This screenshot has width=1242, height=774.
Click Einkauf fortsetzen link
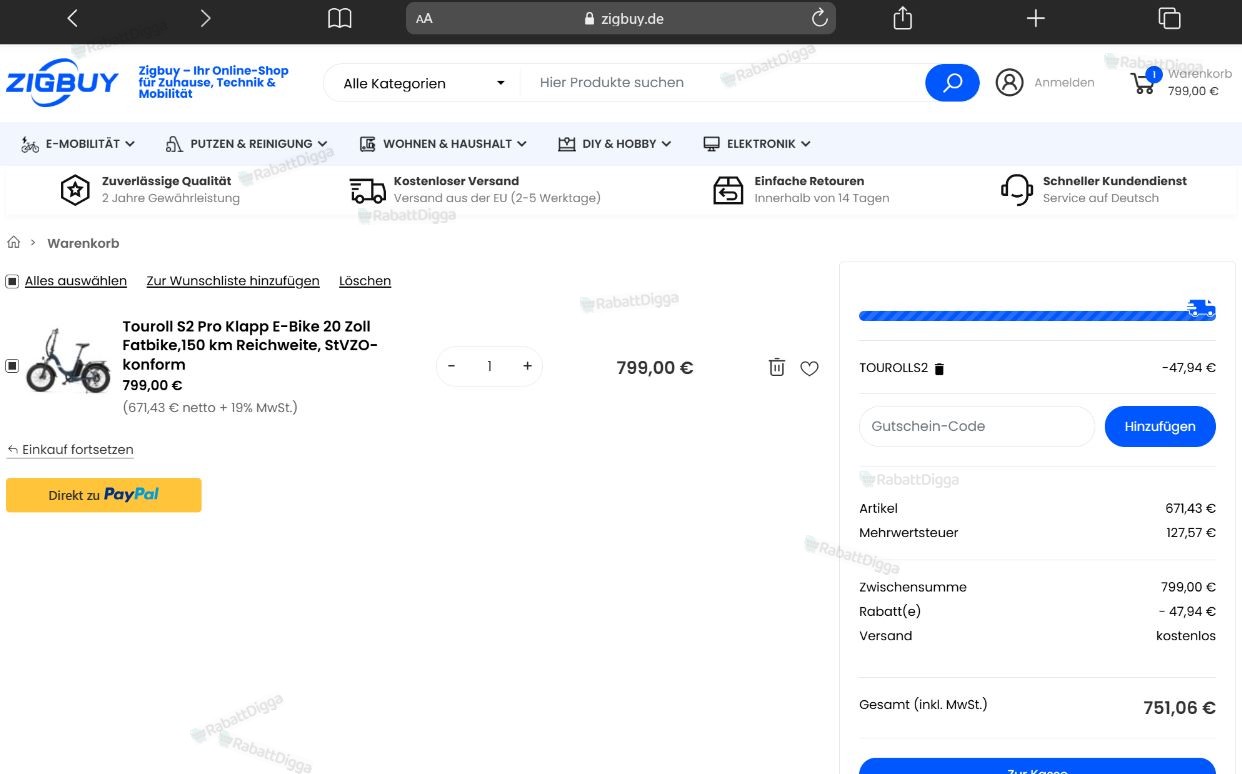[70, 450]
